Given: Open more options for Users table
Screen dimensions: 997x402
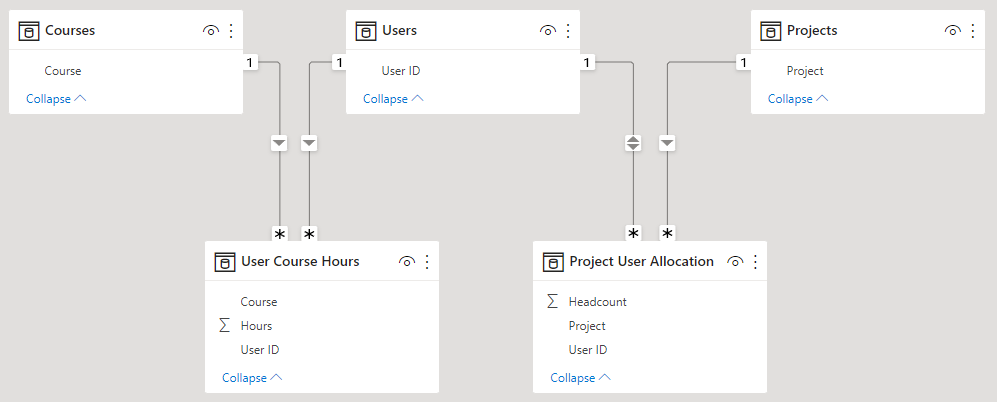Looking at the screenshot, I should [568, 31].
